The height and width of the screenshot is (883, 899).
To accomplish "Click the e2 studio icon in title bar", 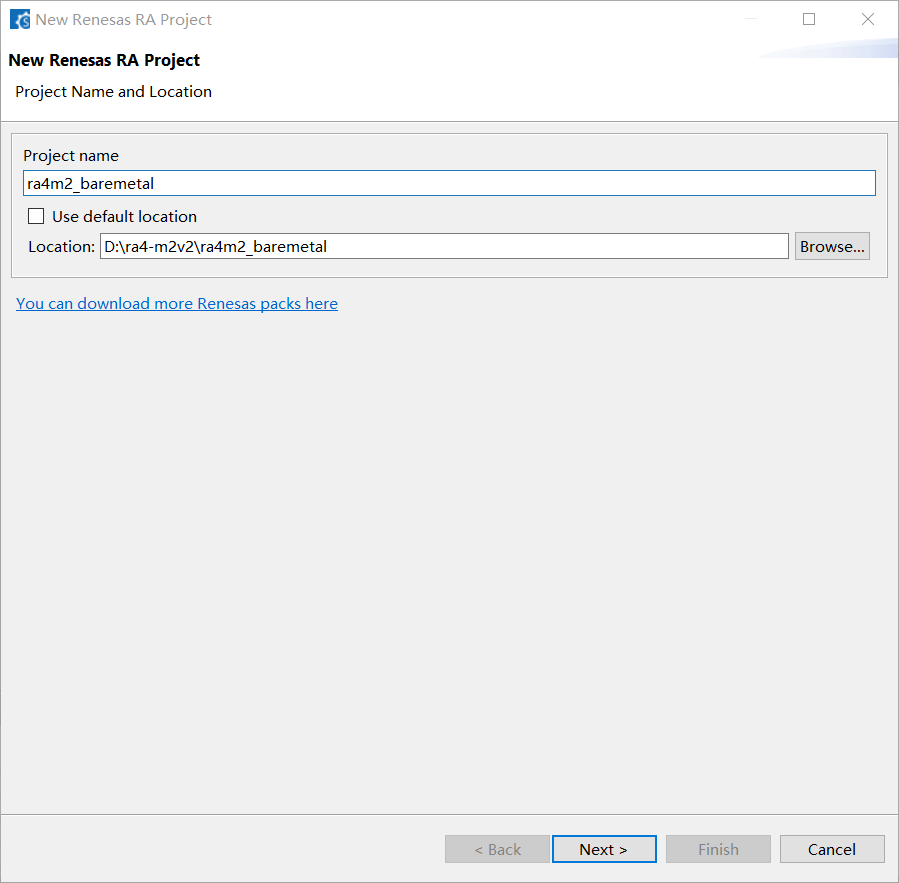I will click(20, 19).
